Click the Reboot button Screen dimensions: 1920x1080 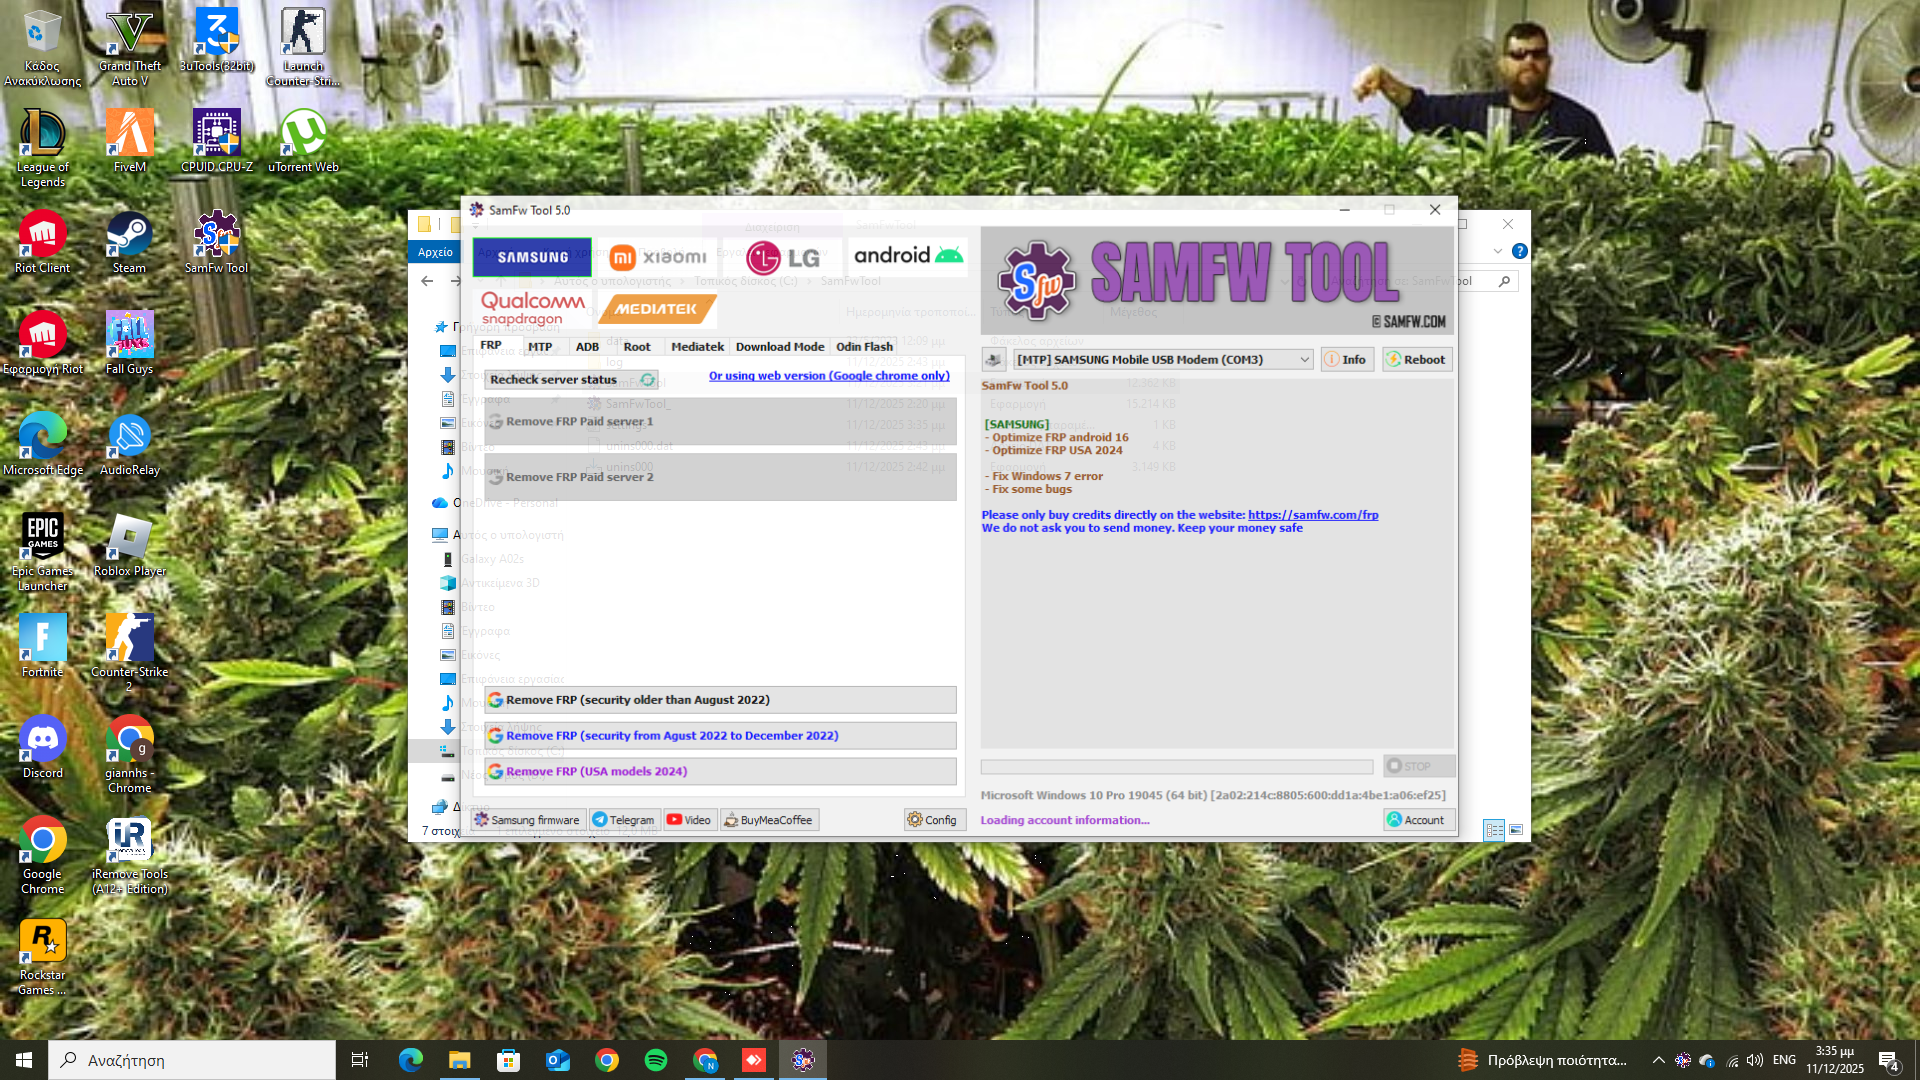tap(1417, 360)
